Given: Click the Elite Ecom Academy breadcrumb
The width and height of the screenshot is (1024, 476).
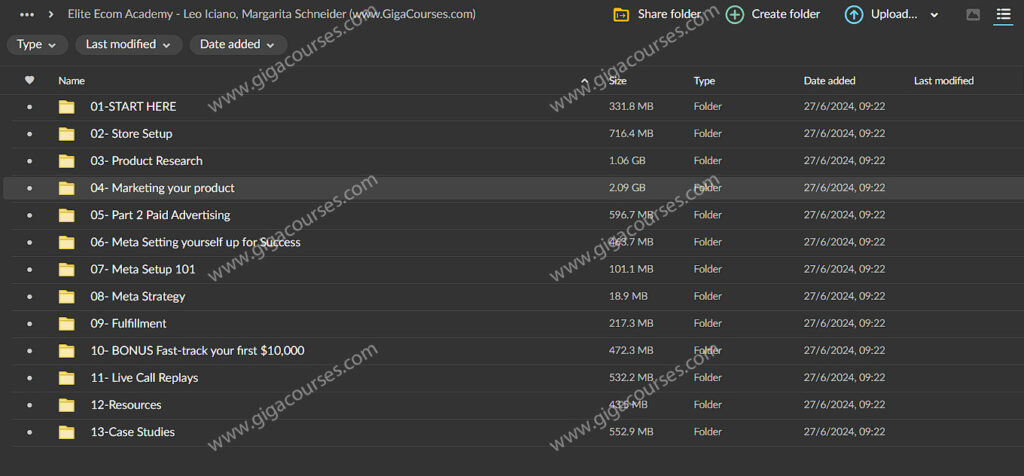Looking at the screenshot, I should click(271, 14).
